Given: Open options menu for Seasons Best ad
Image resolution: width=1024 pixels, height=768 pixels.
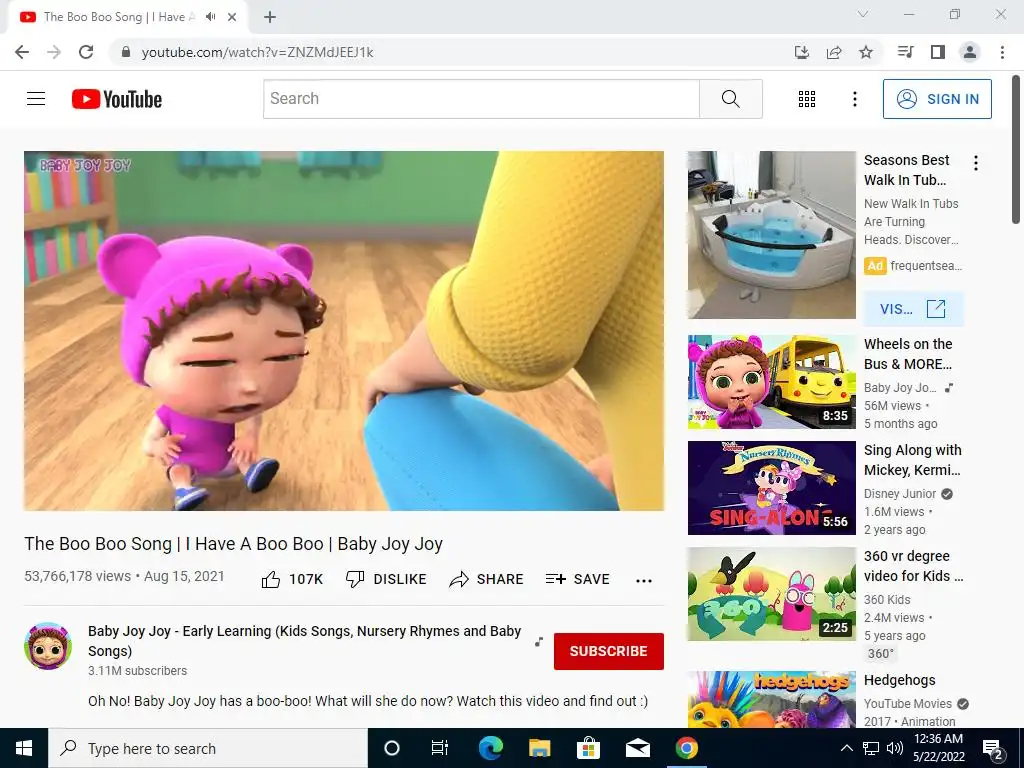Looking at the screenshot, I should (976, 163).
